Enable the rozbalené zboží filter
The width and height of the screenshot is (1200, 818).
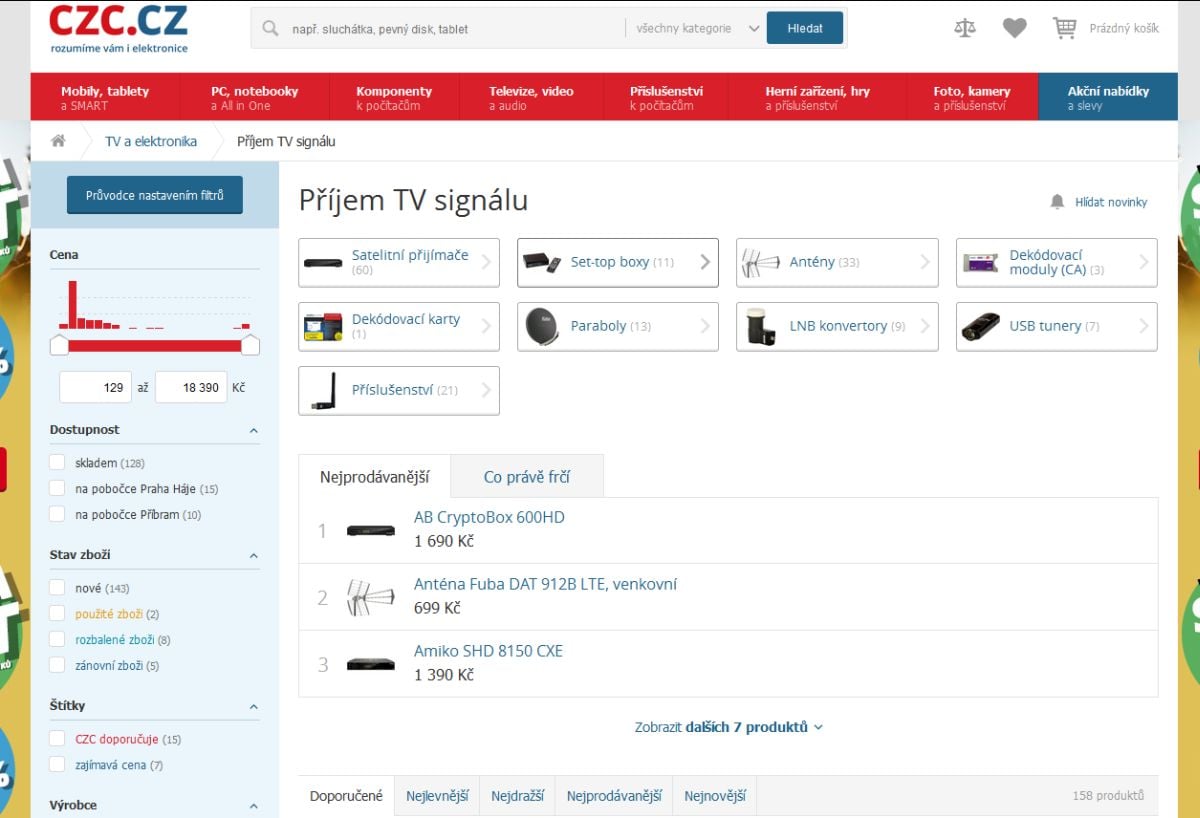click(58, 640)
